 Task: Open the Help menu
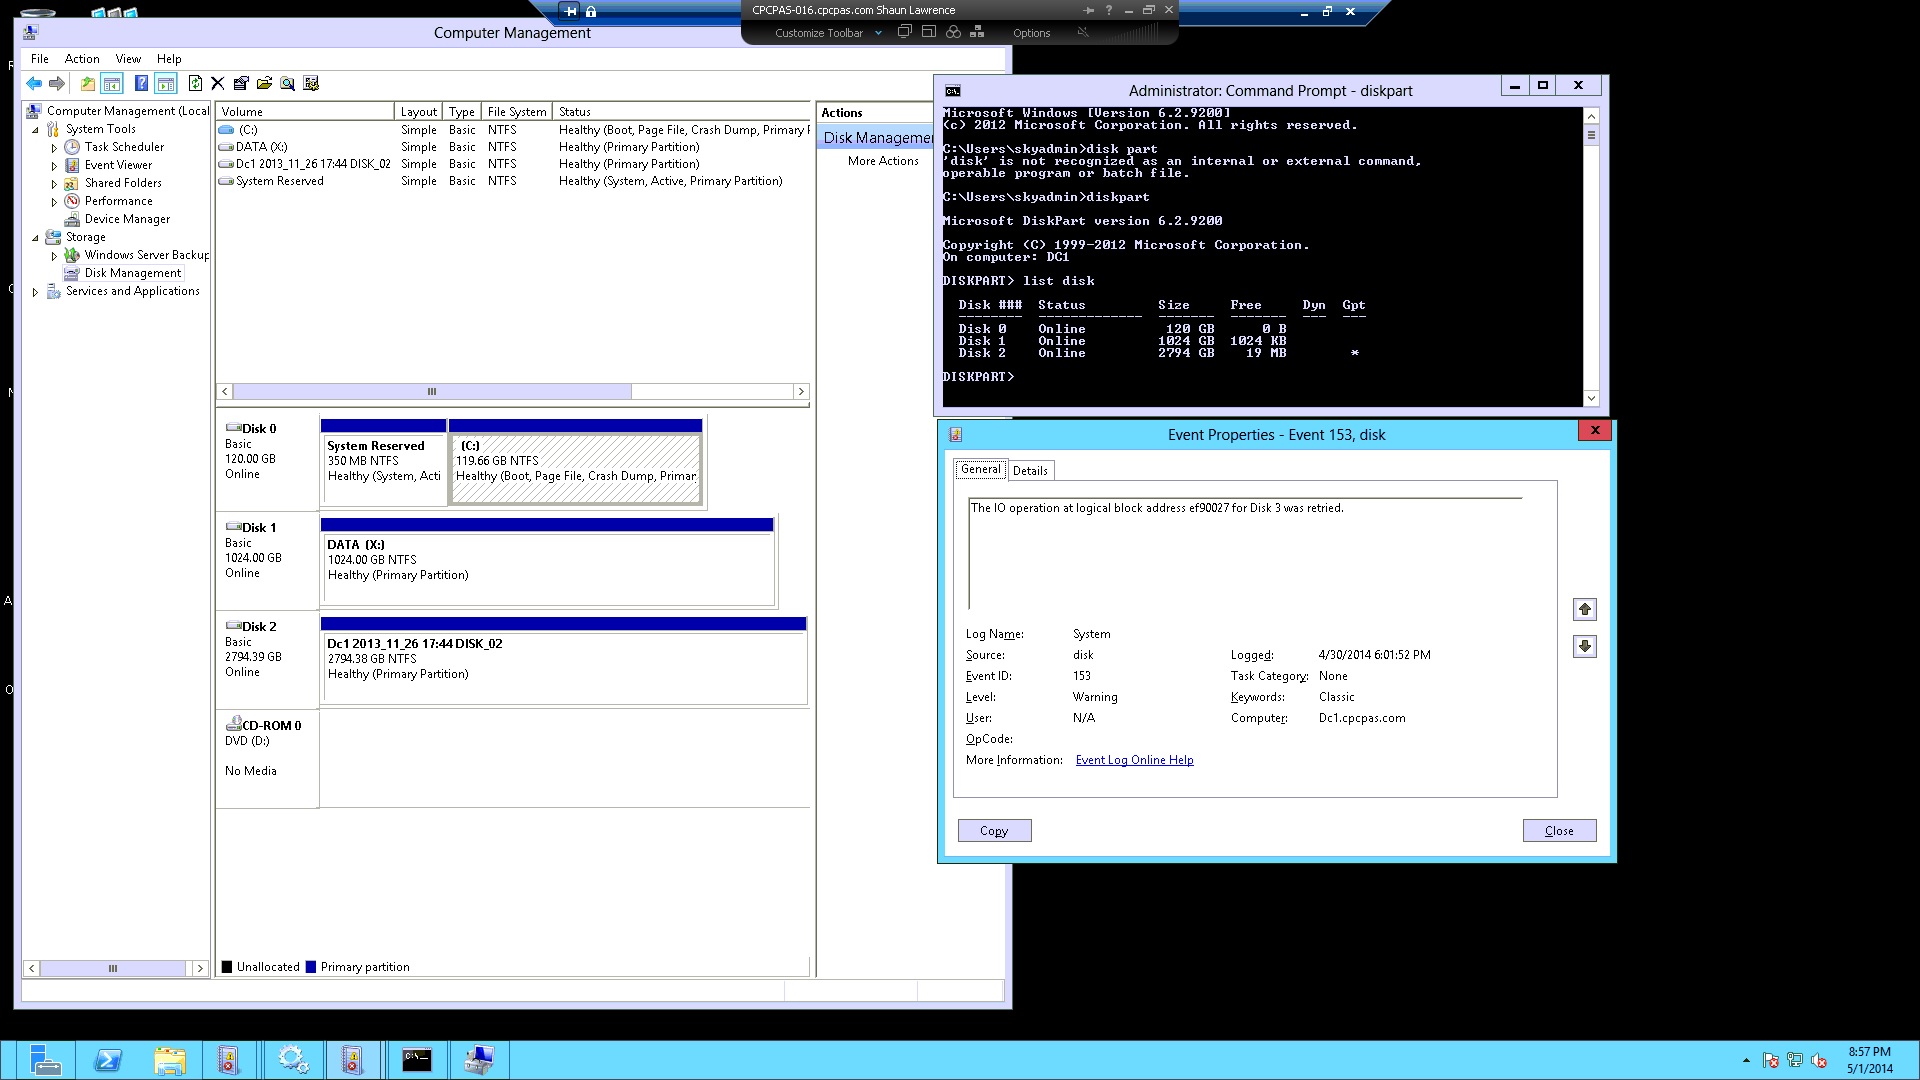(169, 59)
